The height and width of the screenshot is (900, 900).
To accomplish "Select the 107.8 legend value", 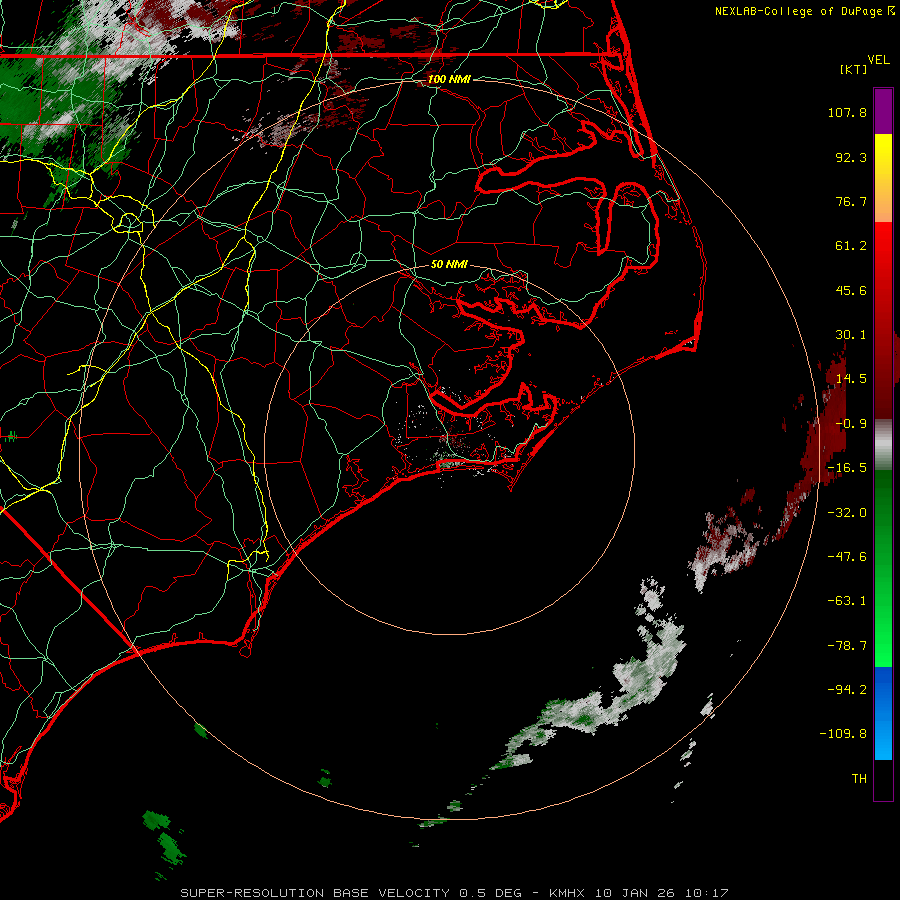I will click(847, 112).
